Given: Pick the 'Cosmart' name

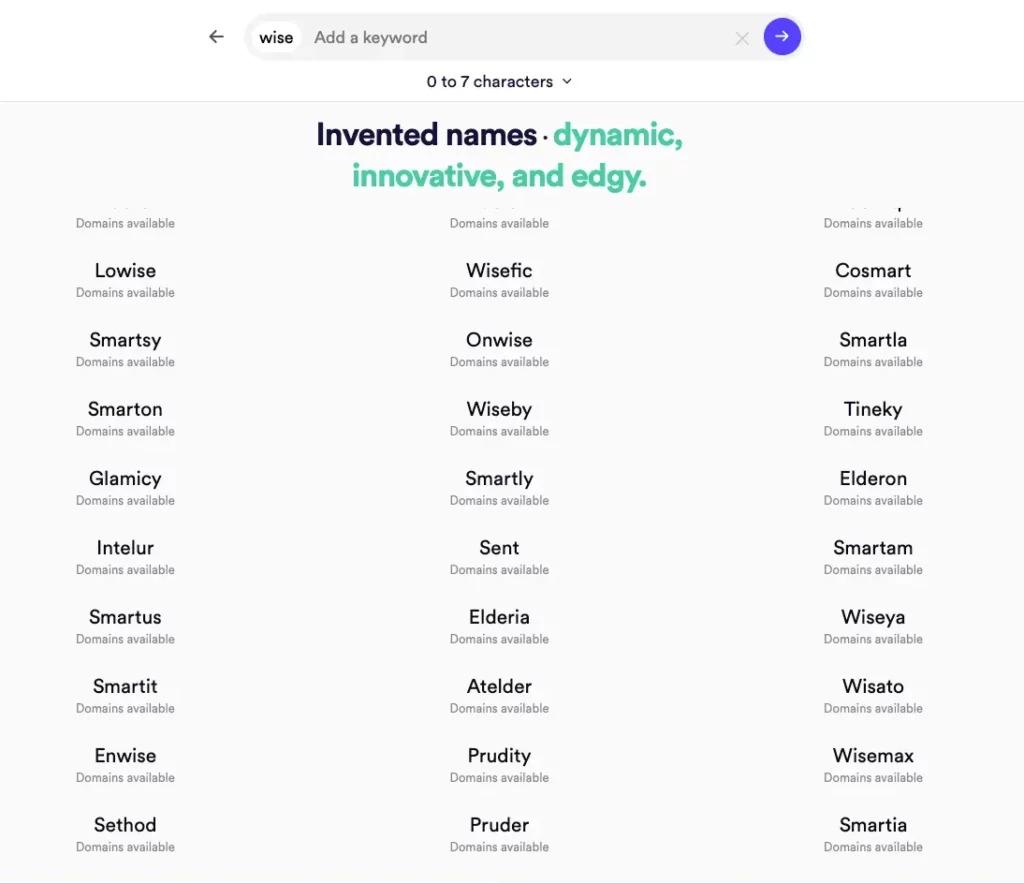Looking at the screenshot, I should (x=873, y=271).
